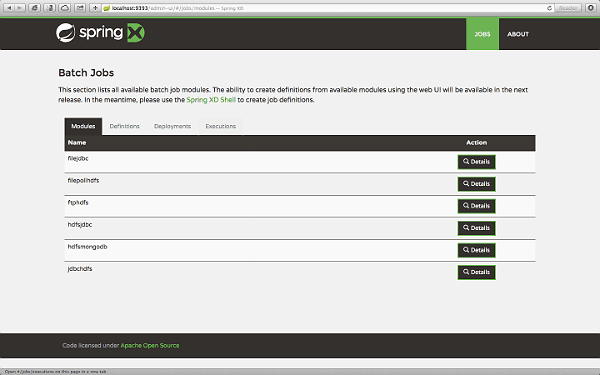Viewport: 600px width, 375px height.
Task: Open iCloud tabs cloud icon
Action: coord(65,8)
